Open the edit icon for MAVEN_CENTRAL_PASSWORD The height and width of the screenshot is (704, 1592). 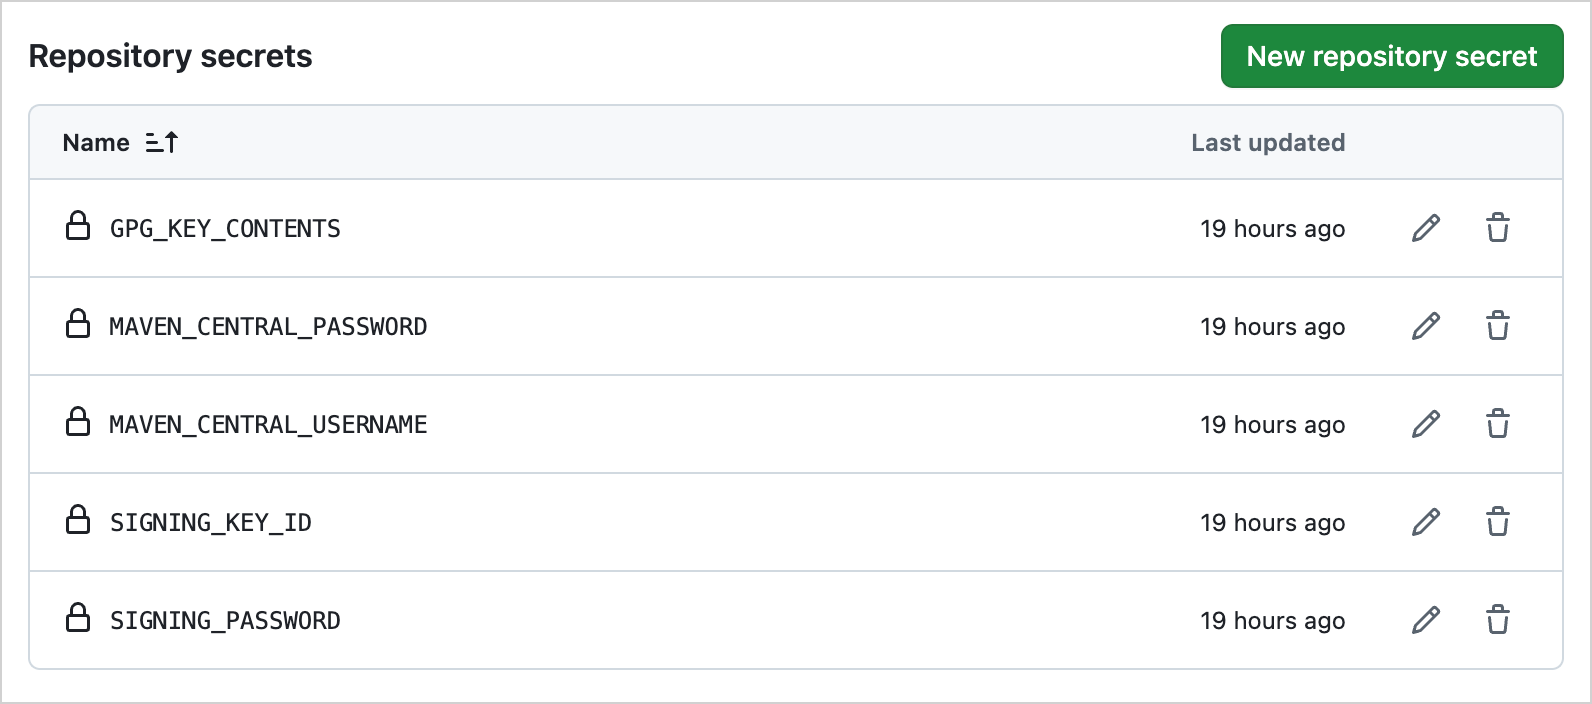click(x=1424, y=326)
